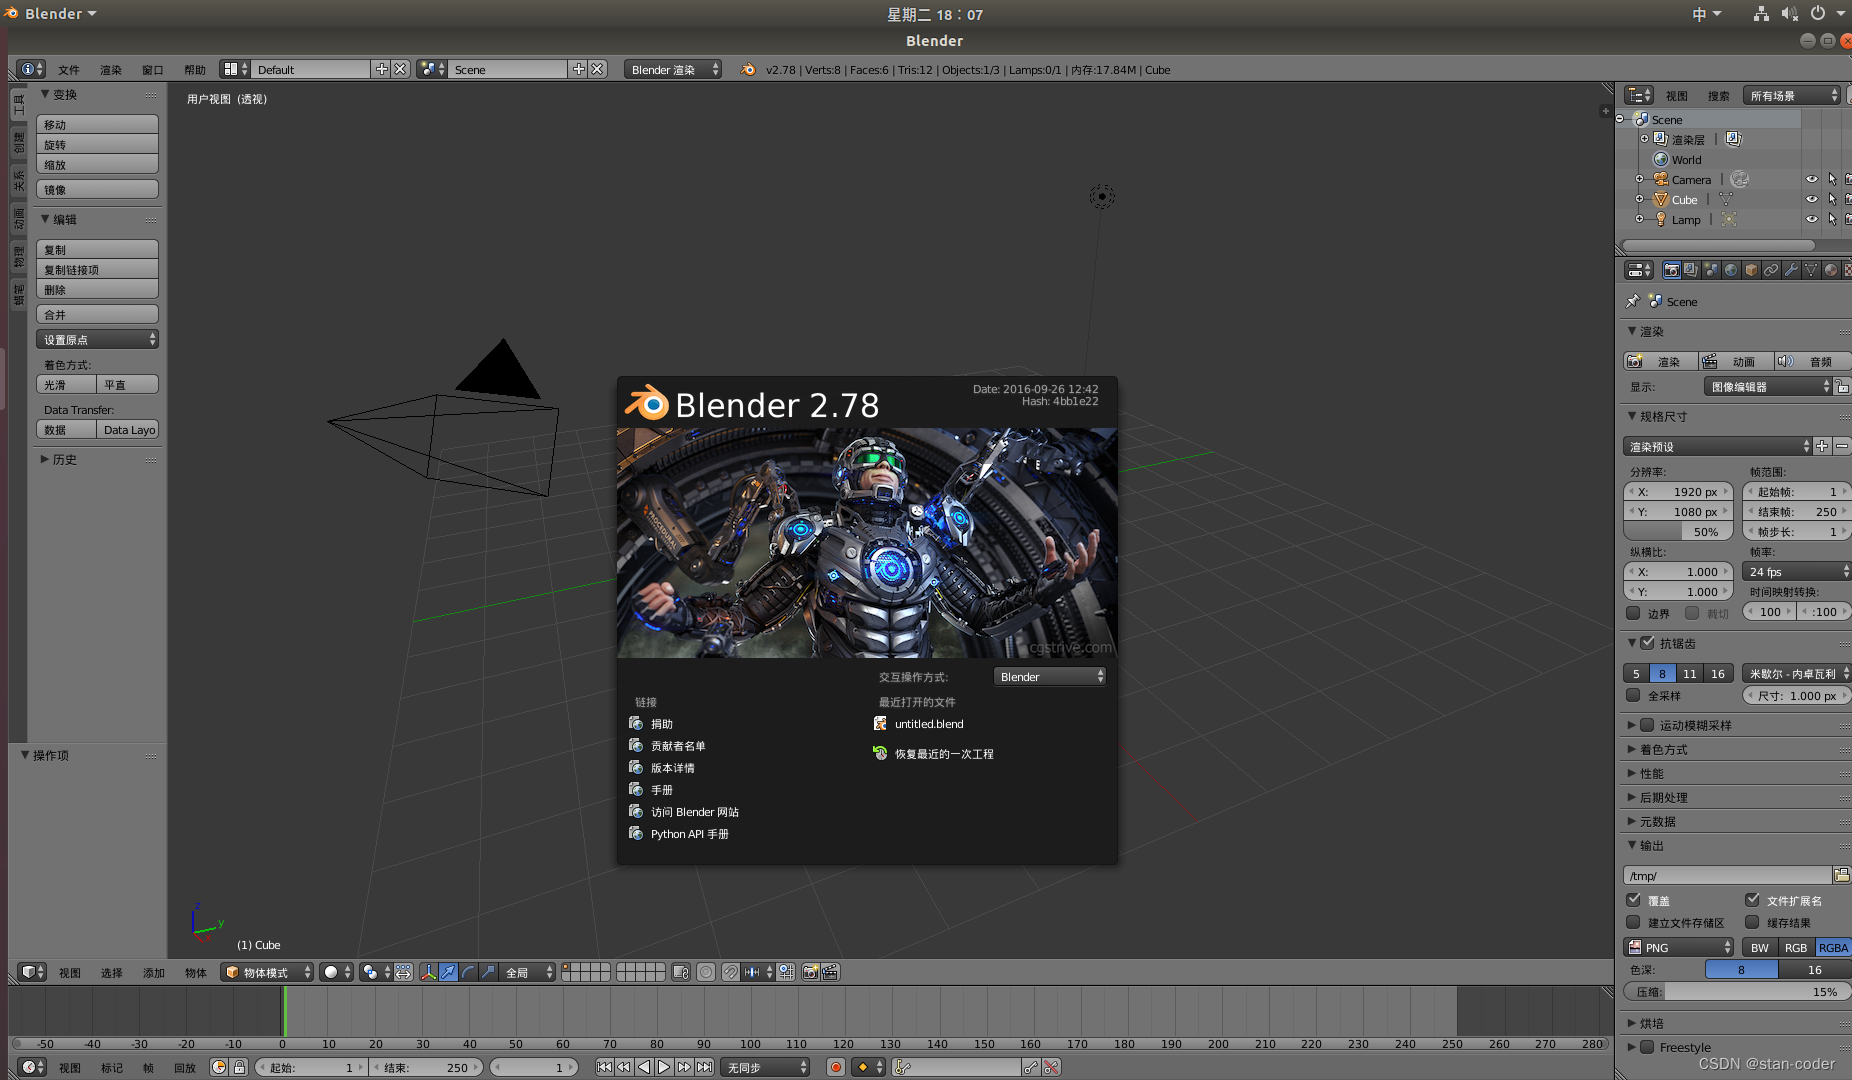
Task: Jump to first frame in timeline
Action: click(604, 1067)
